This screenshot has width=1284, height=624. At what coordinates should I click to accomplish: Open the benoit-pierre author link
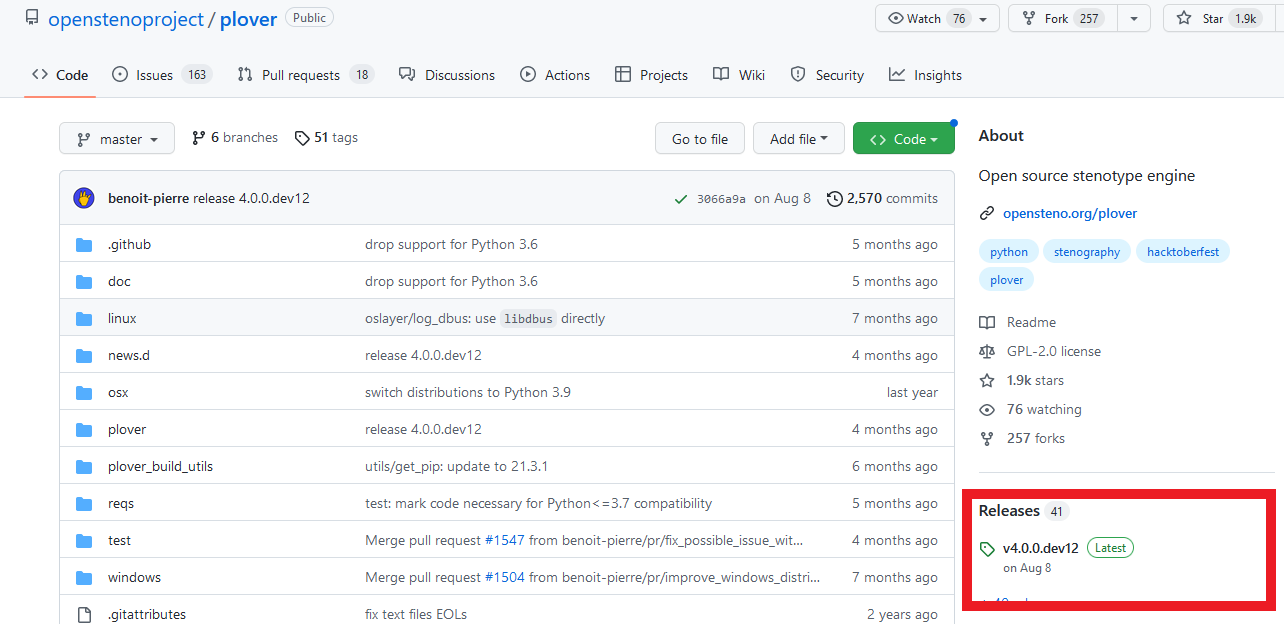[x=148, y=198]
